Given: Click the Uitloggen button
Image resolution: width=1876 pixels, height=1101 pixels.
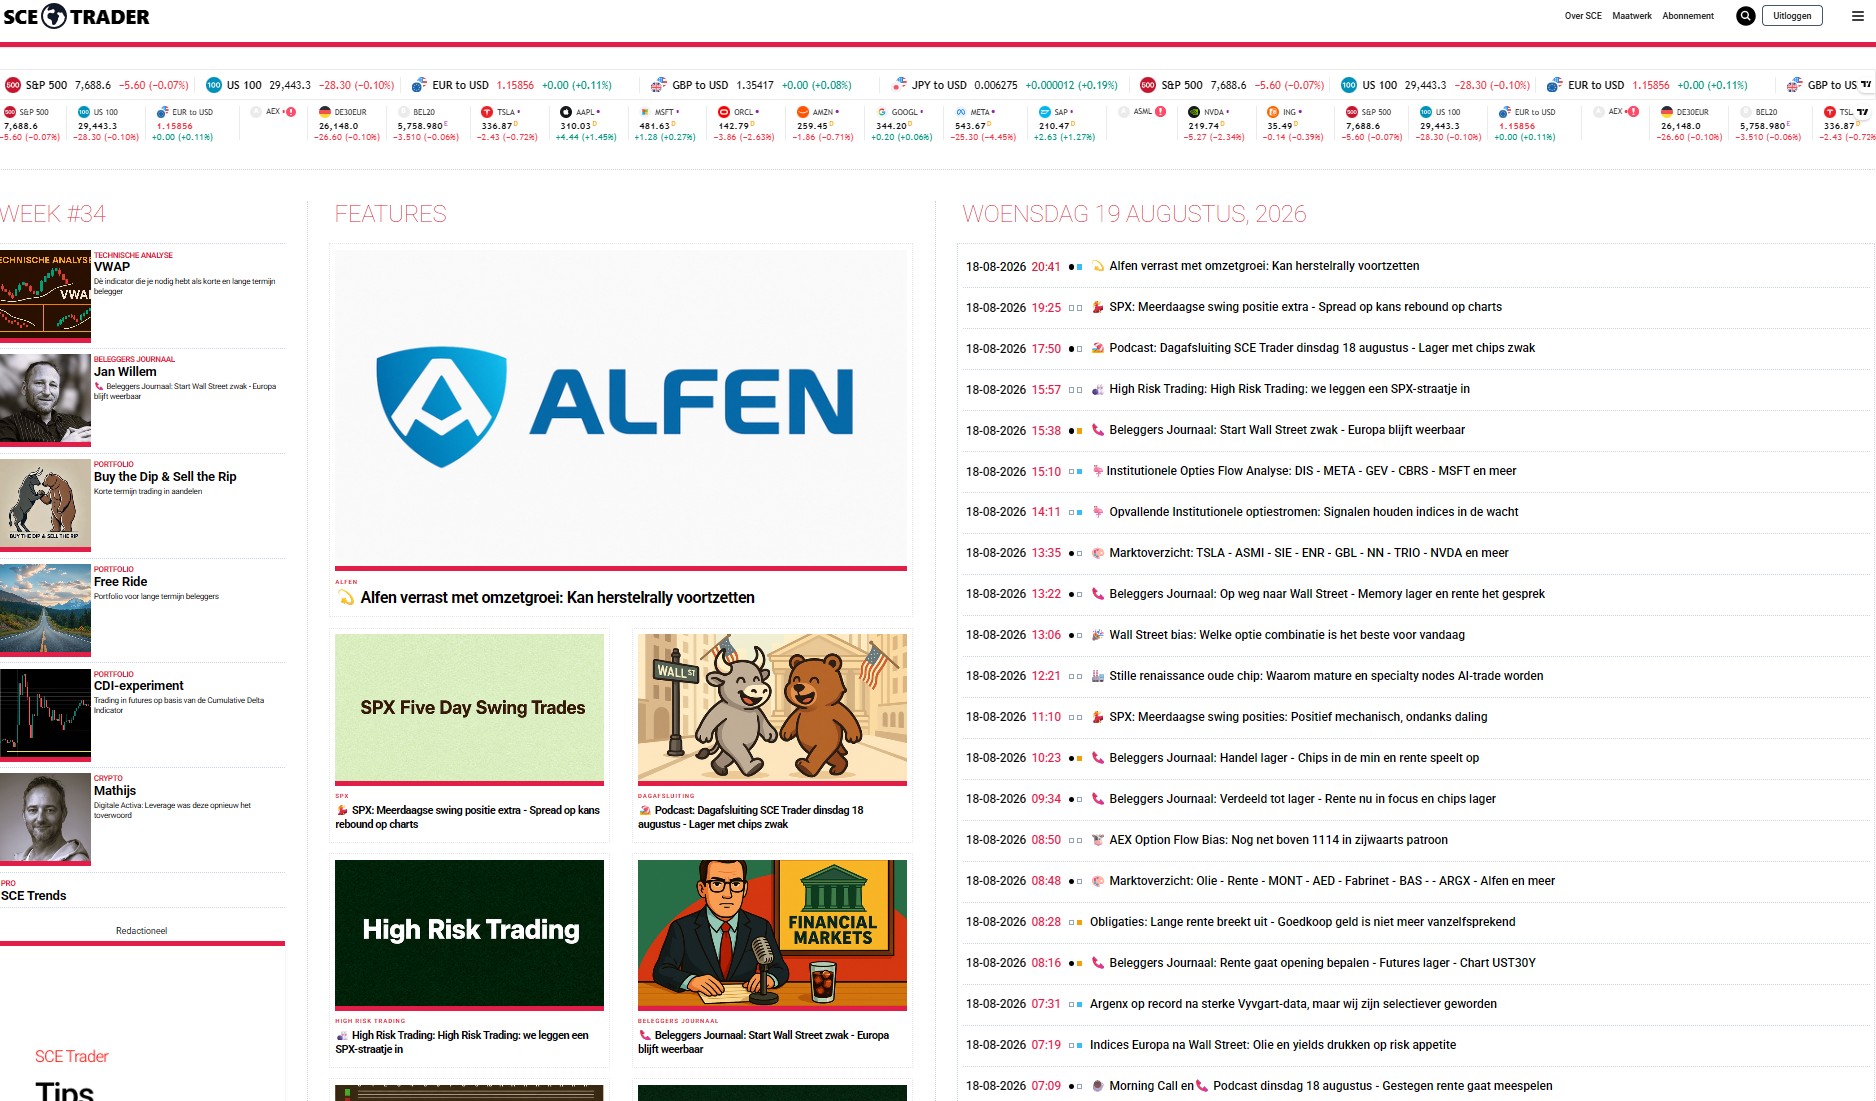Looking at the screenshot, I should click(1792, 16).
